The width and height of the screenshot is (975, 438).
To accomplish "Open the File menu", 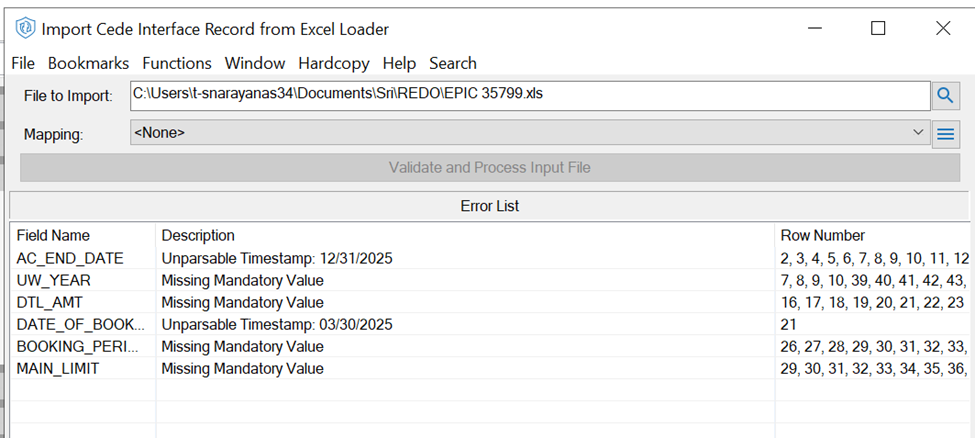I will coord(23,63).
